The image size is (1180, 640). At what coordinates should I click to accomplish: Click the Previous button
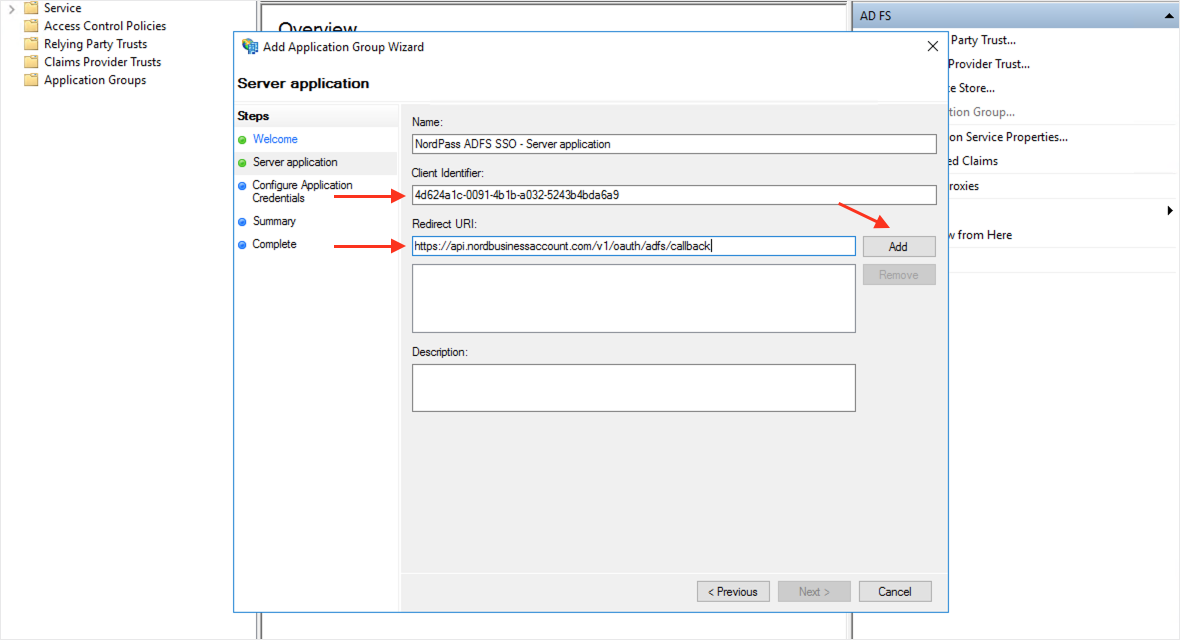pyautogui.click(x=733, y=592)
